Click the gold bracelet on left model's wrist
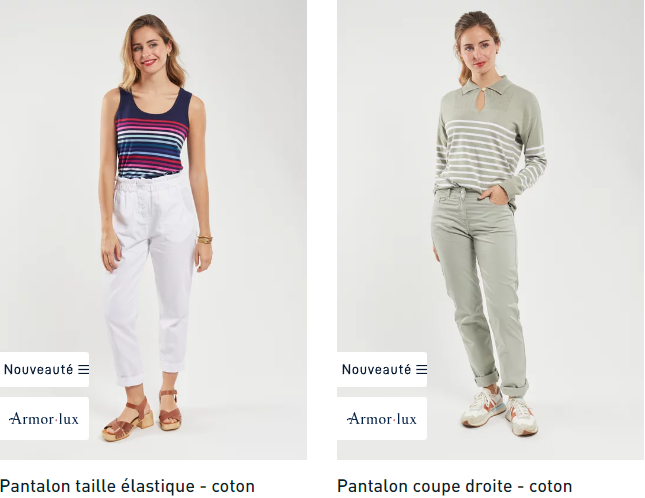The image size is (645, 498). click(204, 239)
